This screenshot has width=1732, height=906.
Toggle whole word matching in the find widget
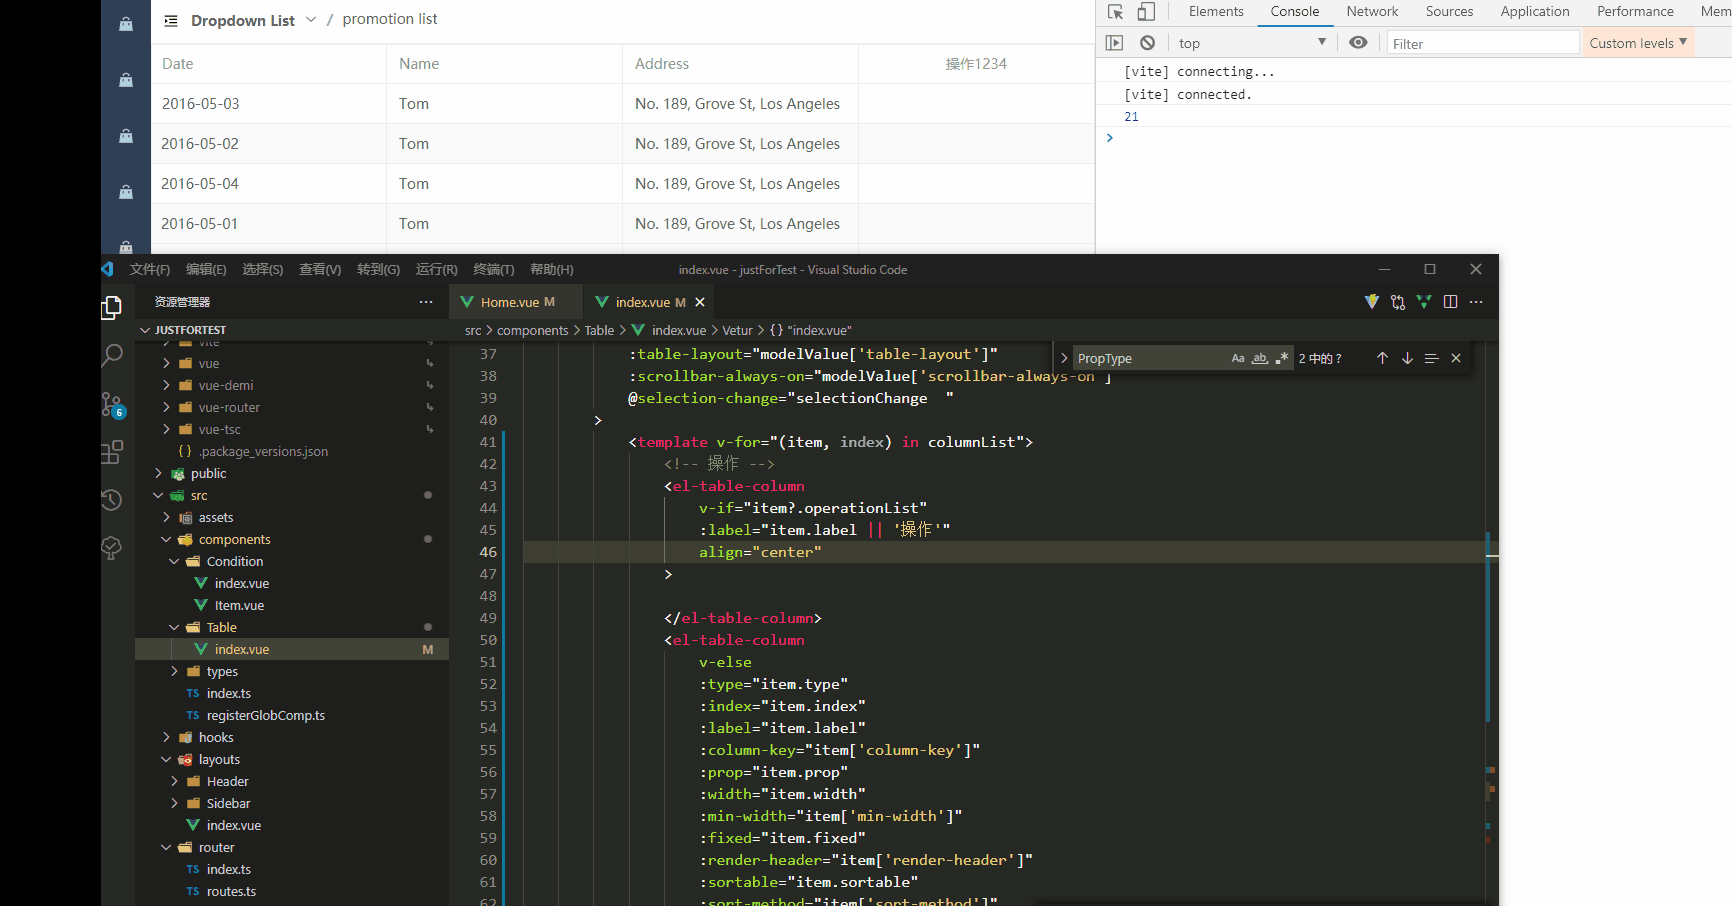point(1260,358)
